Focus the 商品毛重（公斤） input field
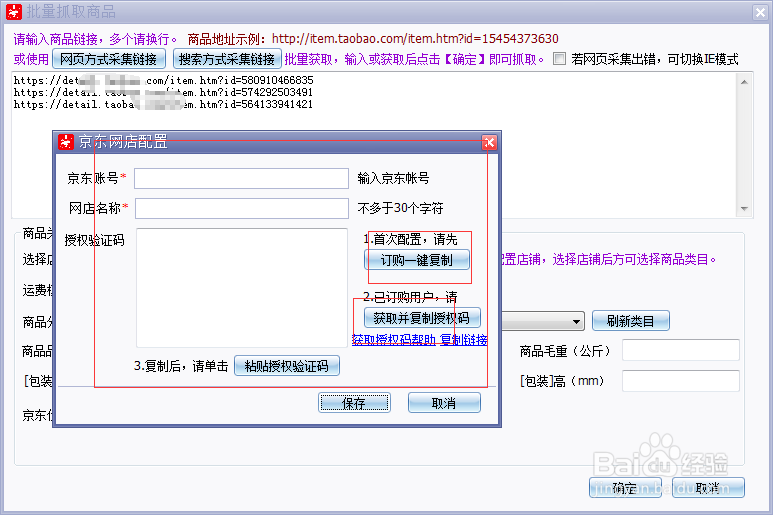The width and height of the screenshot is (773, 515). point(680,350)
